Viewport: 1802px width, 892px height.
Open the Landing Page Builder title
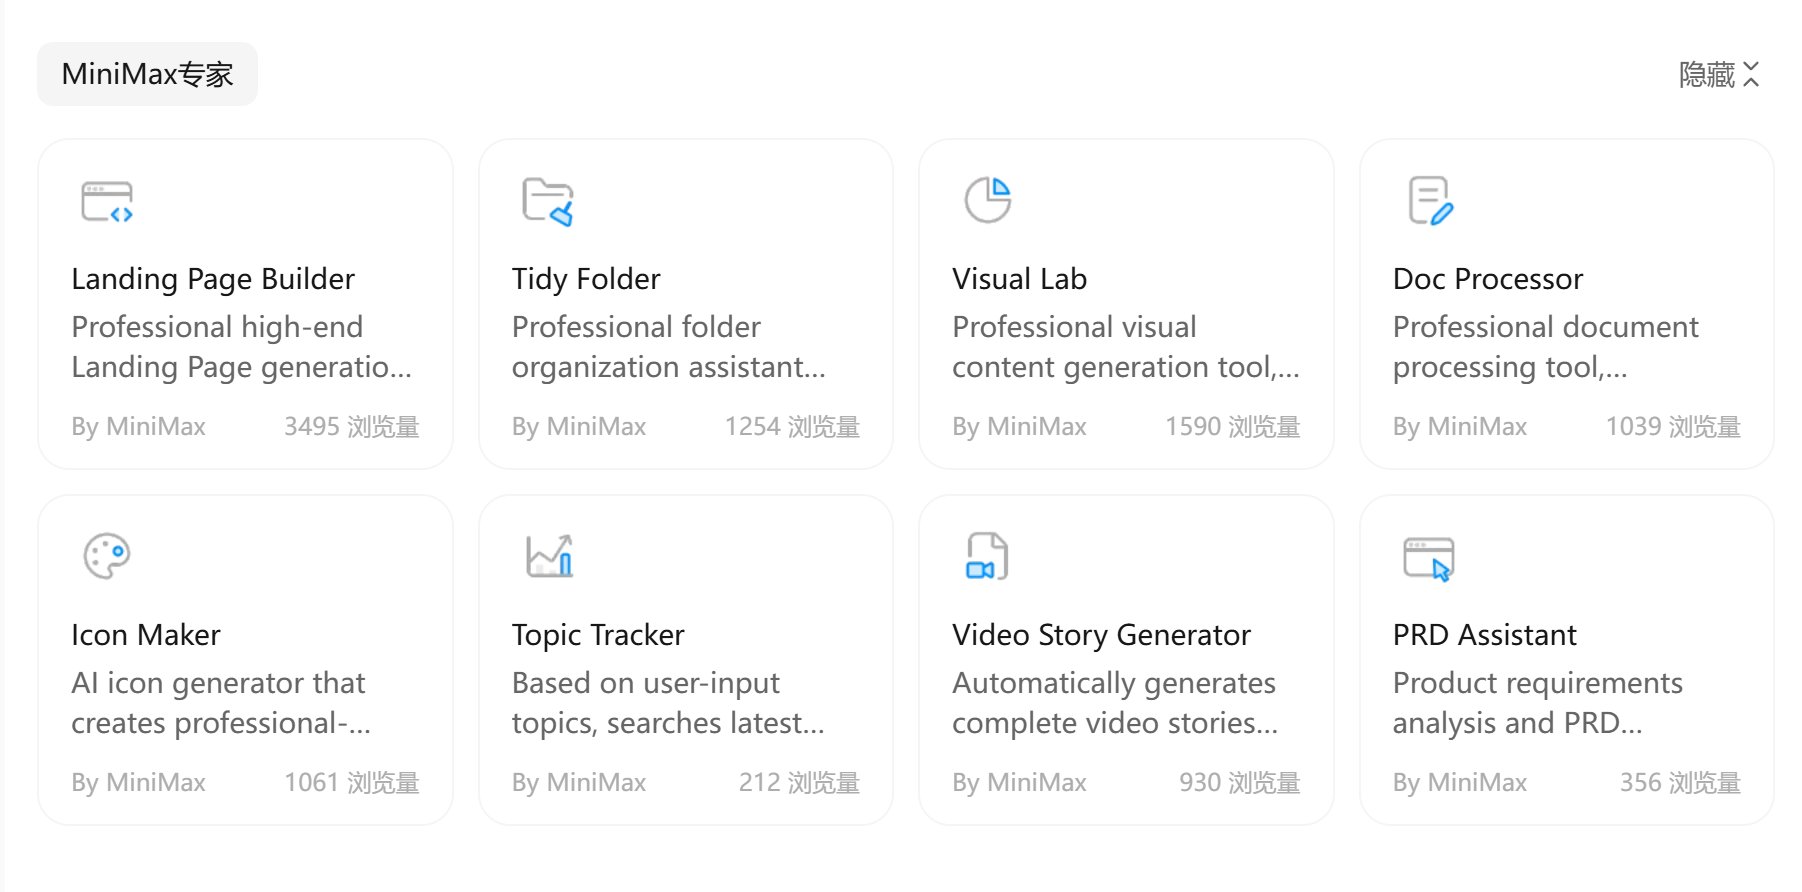pos(213,279)
